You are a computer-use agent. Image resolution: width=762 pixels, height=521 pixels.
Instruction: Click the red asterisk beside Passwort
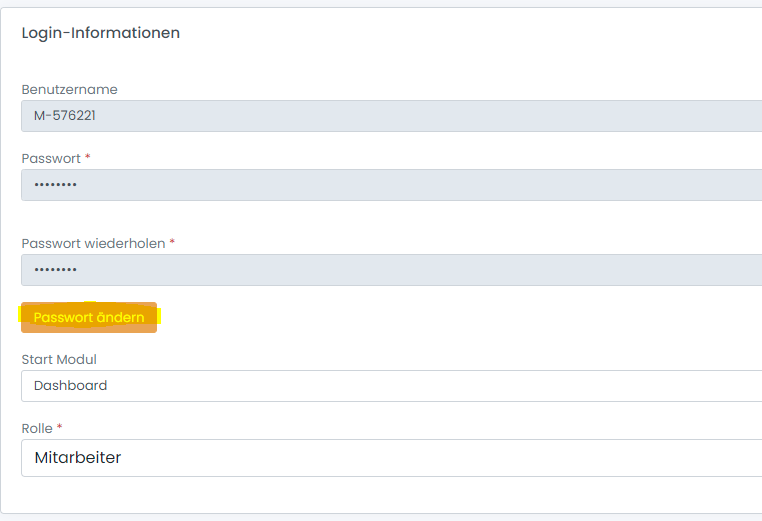pyautogui.click(x=88, y=158)
